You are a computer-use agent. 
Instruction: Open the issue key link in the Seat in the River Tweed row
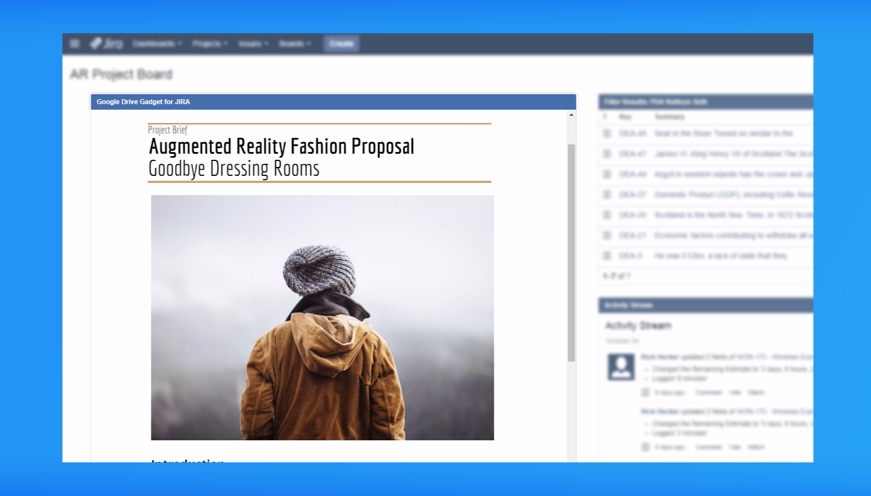pyautogui.click(x=633, y=133)
